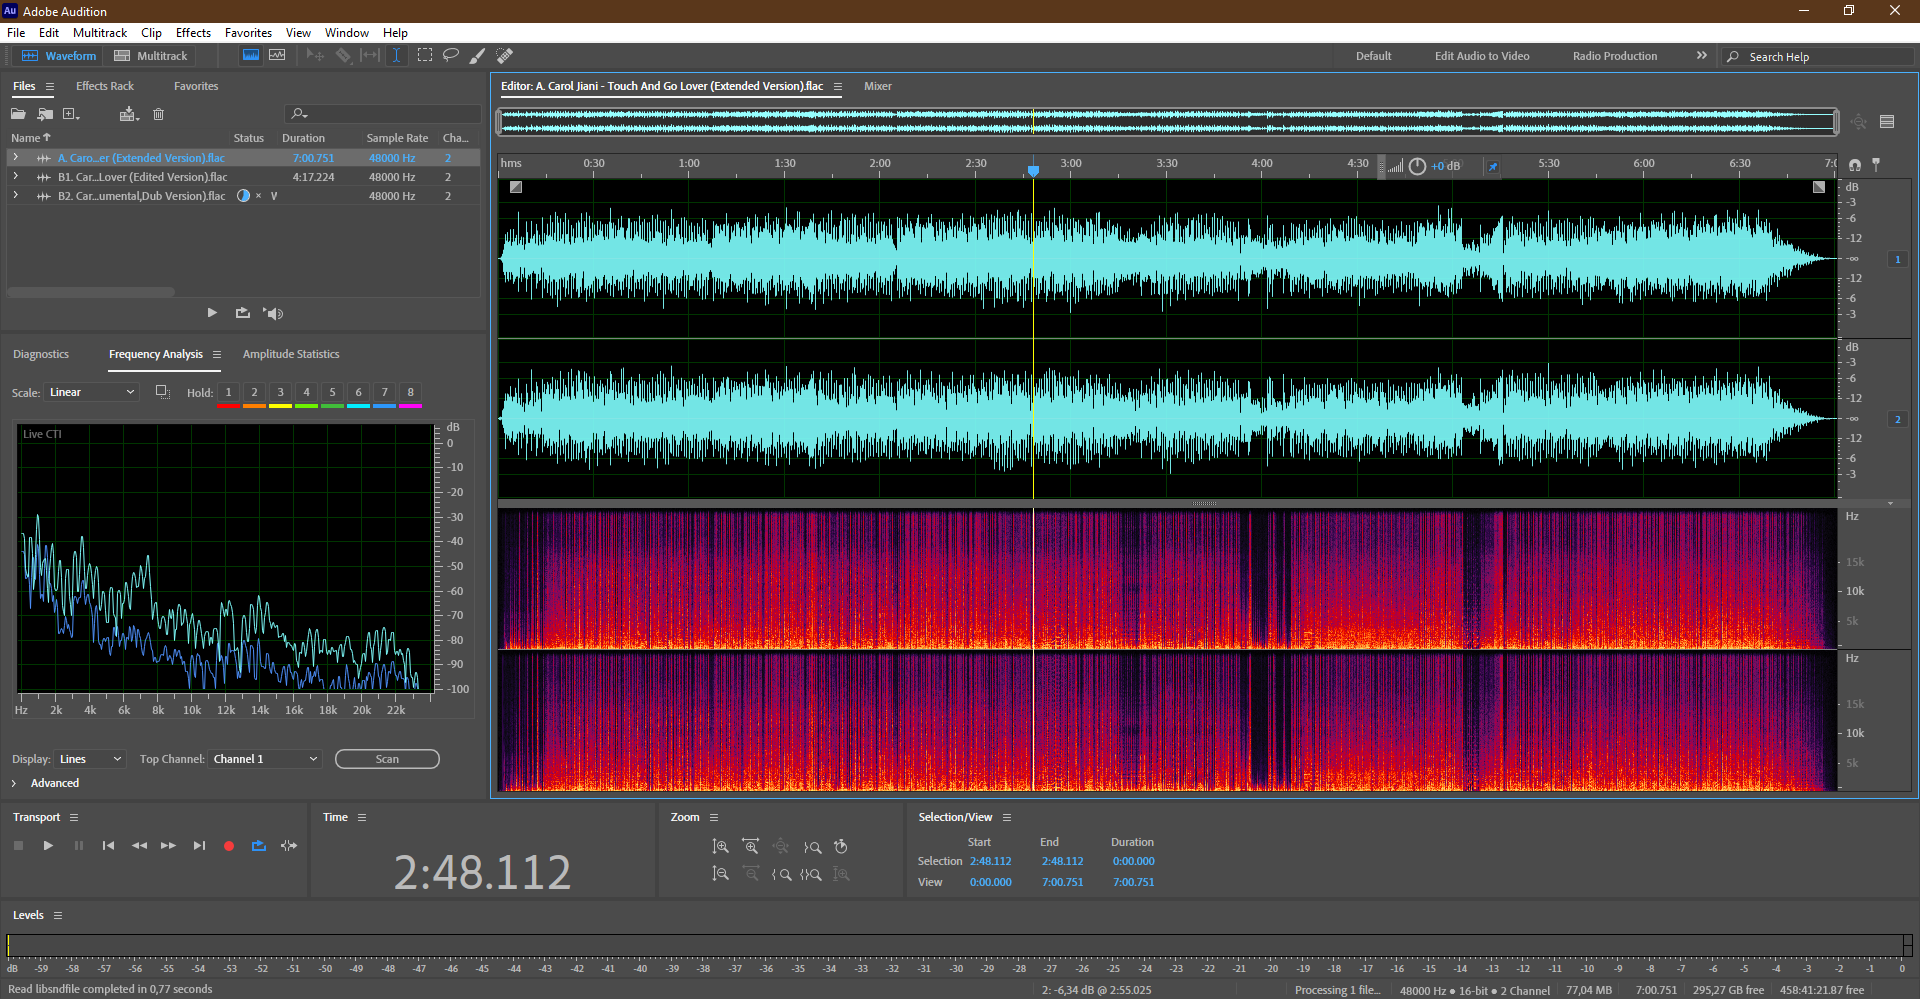Toggle the spectral frequency display button
The image size is (1920, 999).
coord(251,56)
